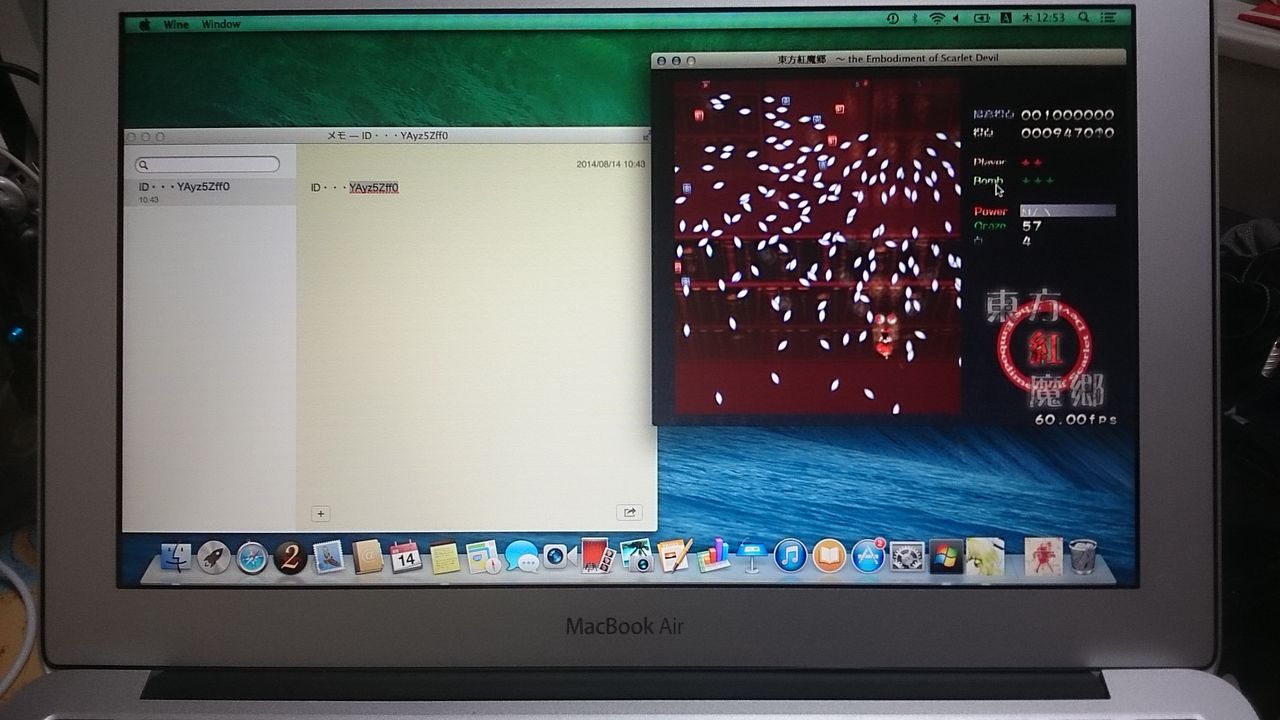Click the Touhou game window title bar
Image resolution: width=1280 pixels, height=720 pixels.
889,59
